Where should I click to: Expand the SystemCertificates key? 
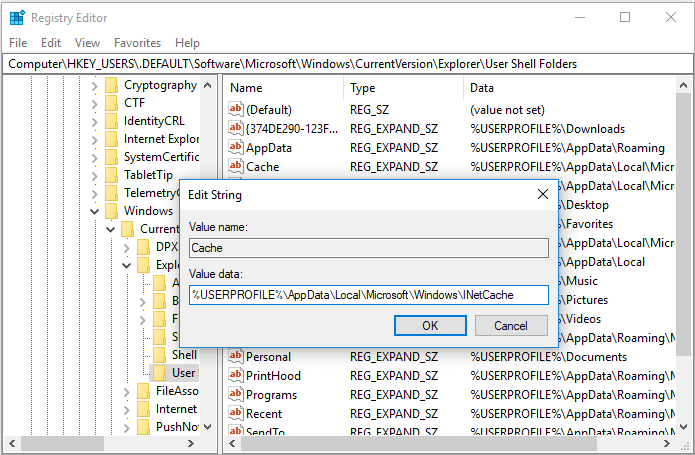coord(94,158)
